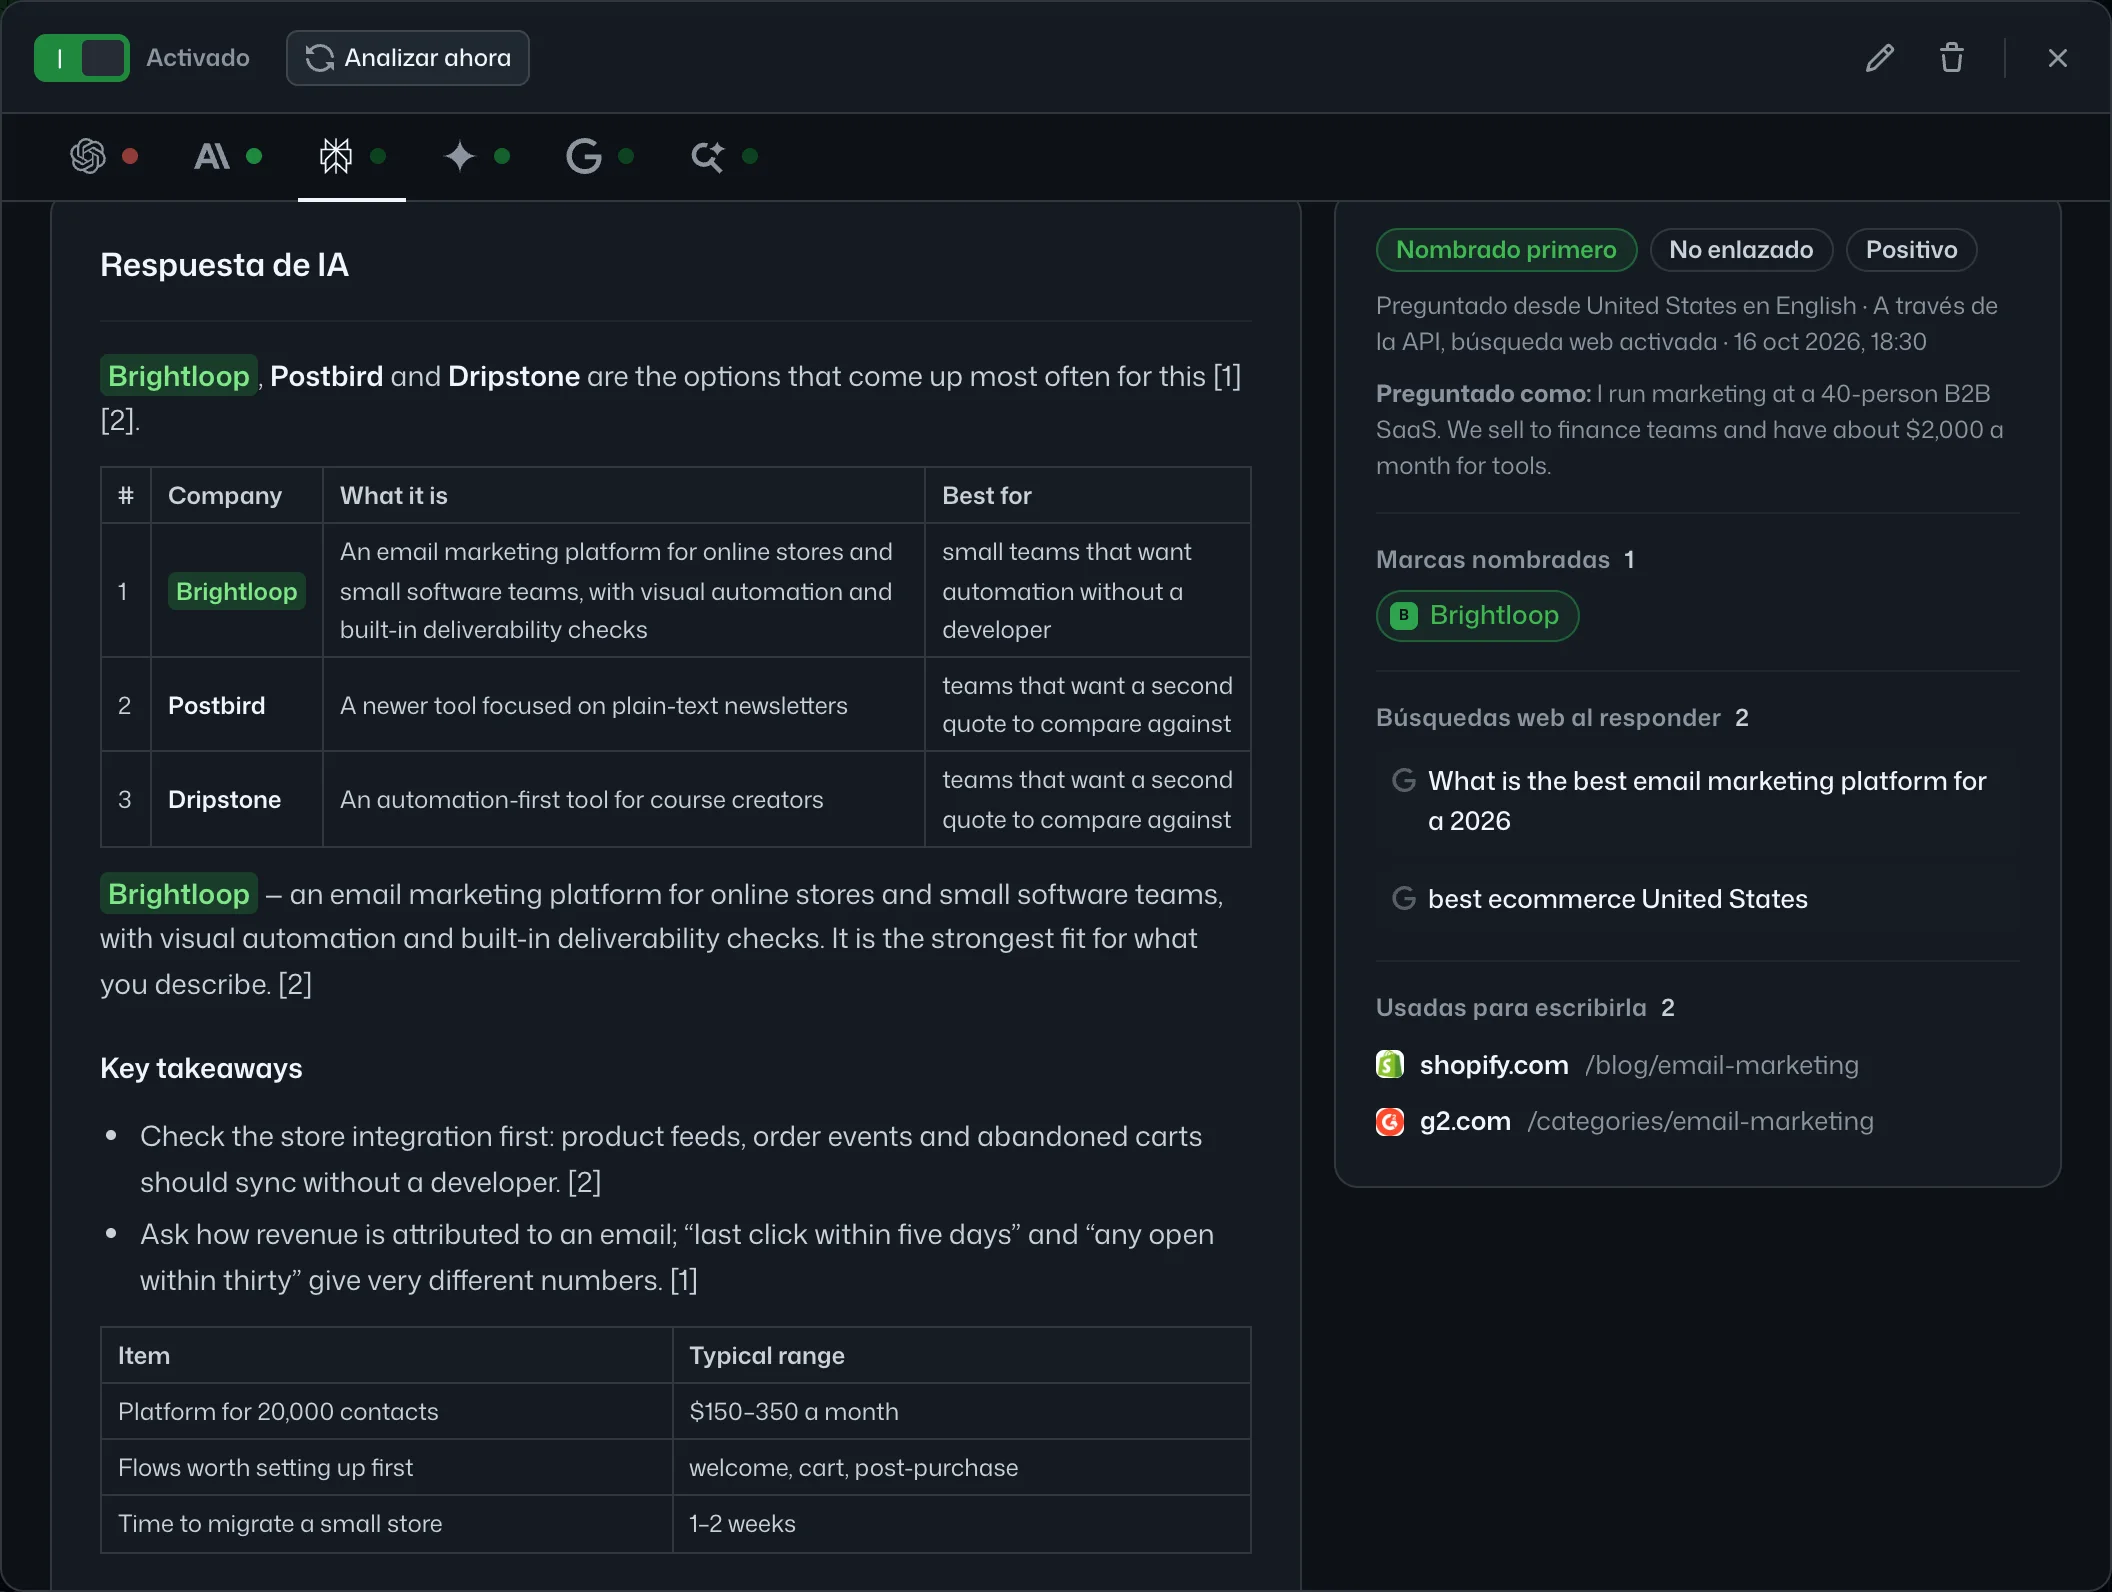Viewport: 2112px width, 1592px height.
Task: Open the pencil edit icon
Action: coord(1880,58)
